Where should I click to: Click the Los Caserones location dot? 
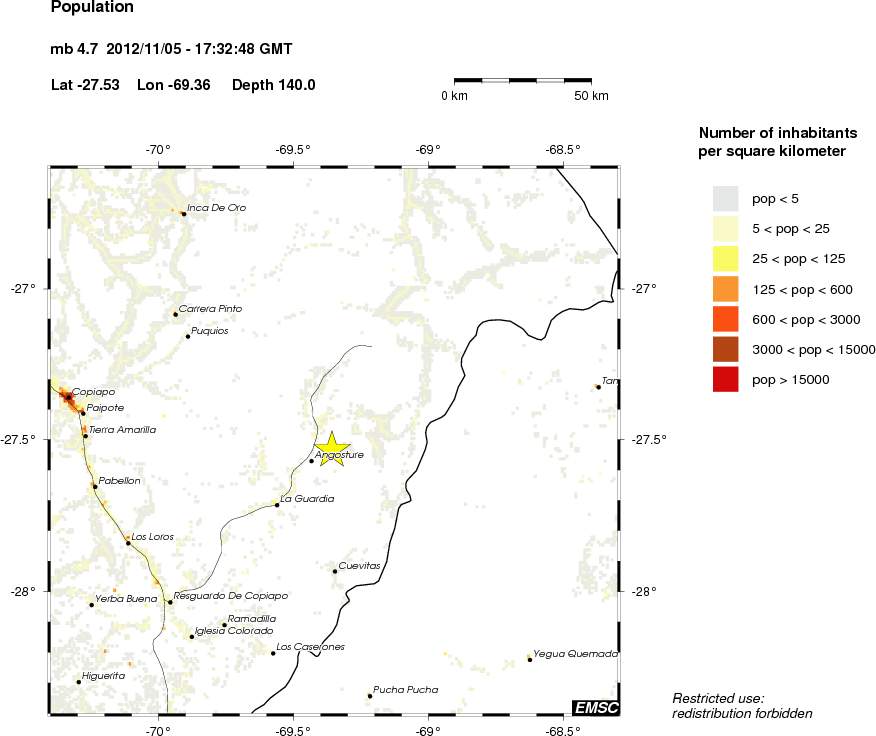273,653
